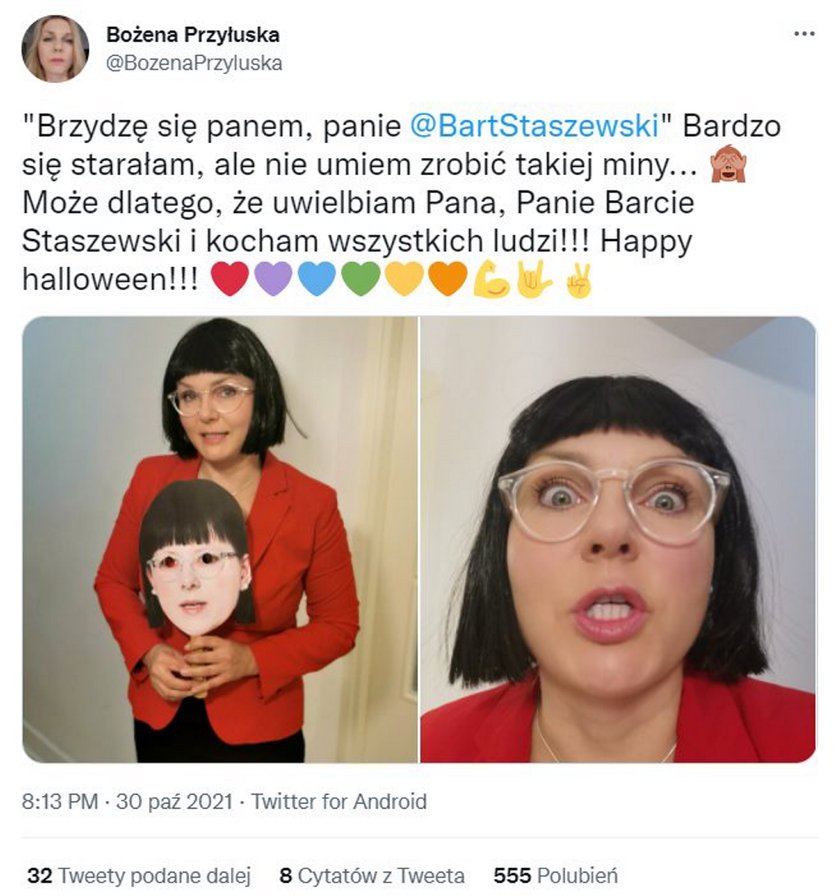The height and width of the screenshot is (896, 840).
Task: Click the 8:13 PM tweet timestamp
Action: 60,801
